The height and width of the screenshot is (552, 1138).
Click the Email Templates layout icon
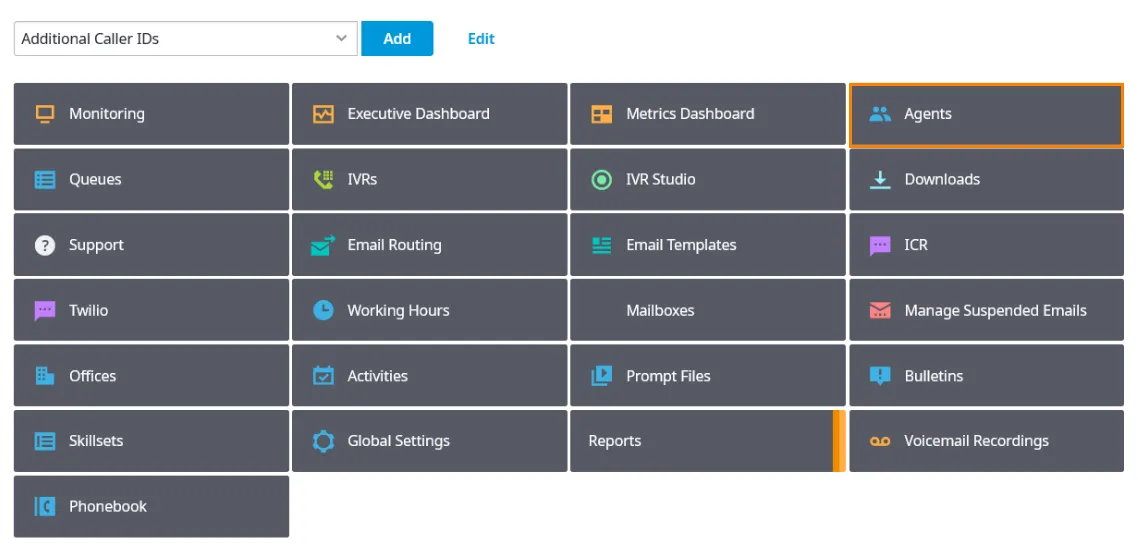click(602, 245)
